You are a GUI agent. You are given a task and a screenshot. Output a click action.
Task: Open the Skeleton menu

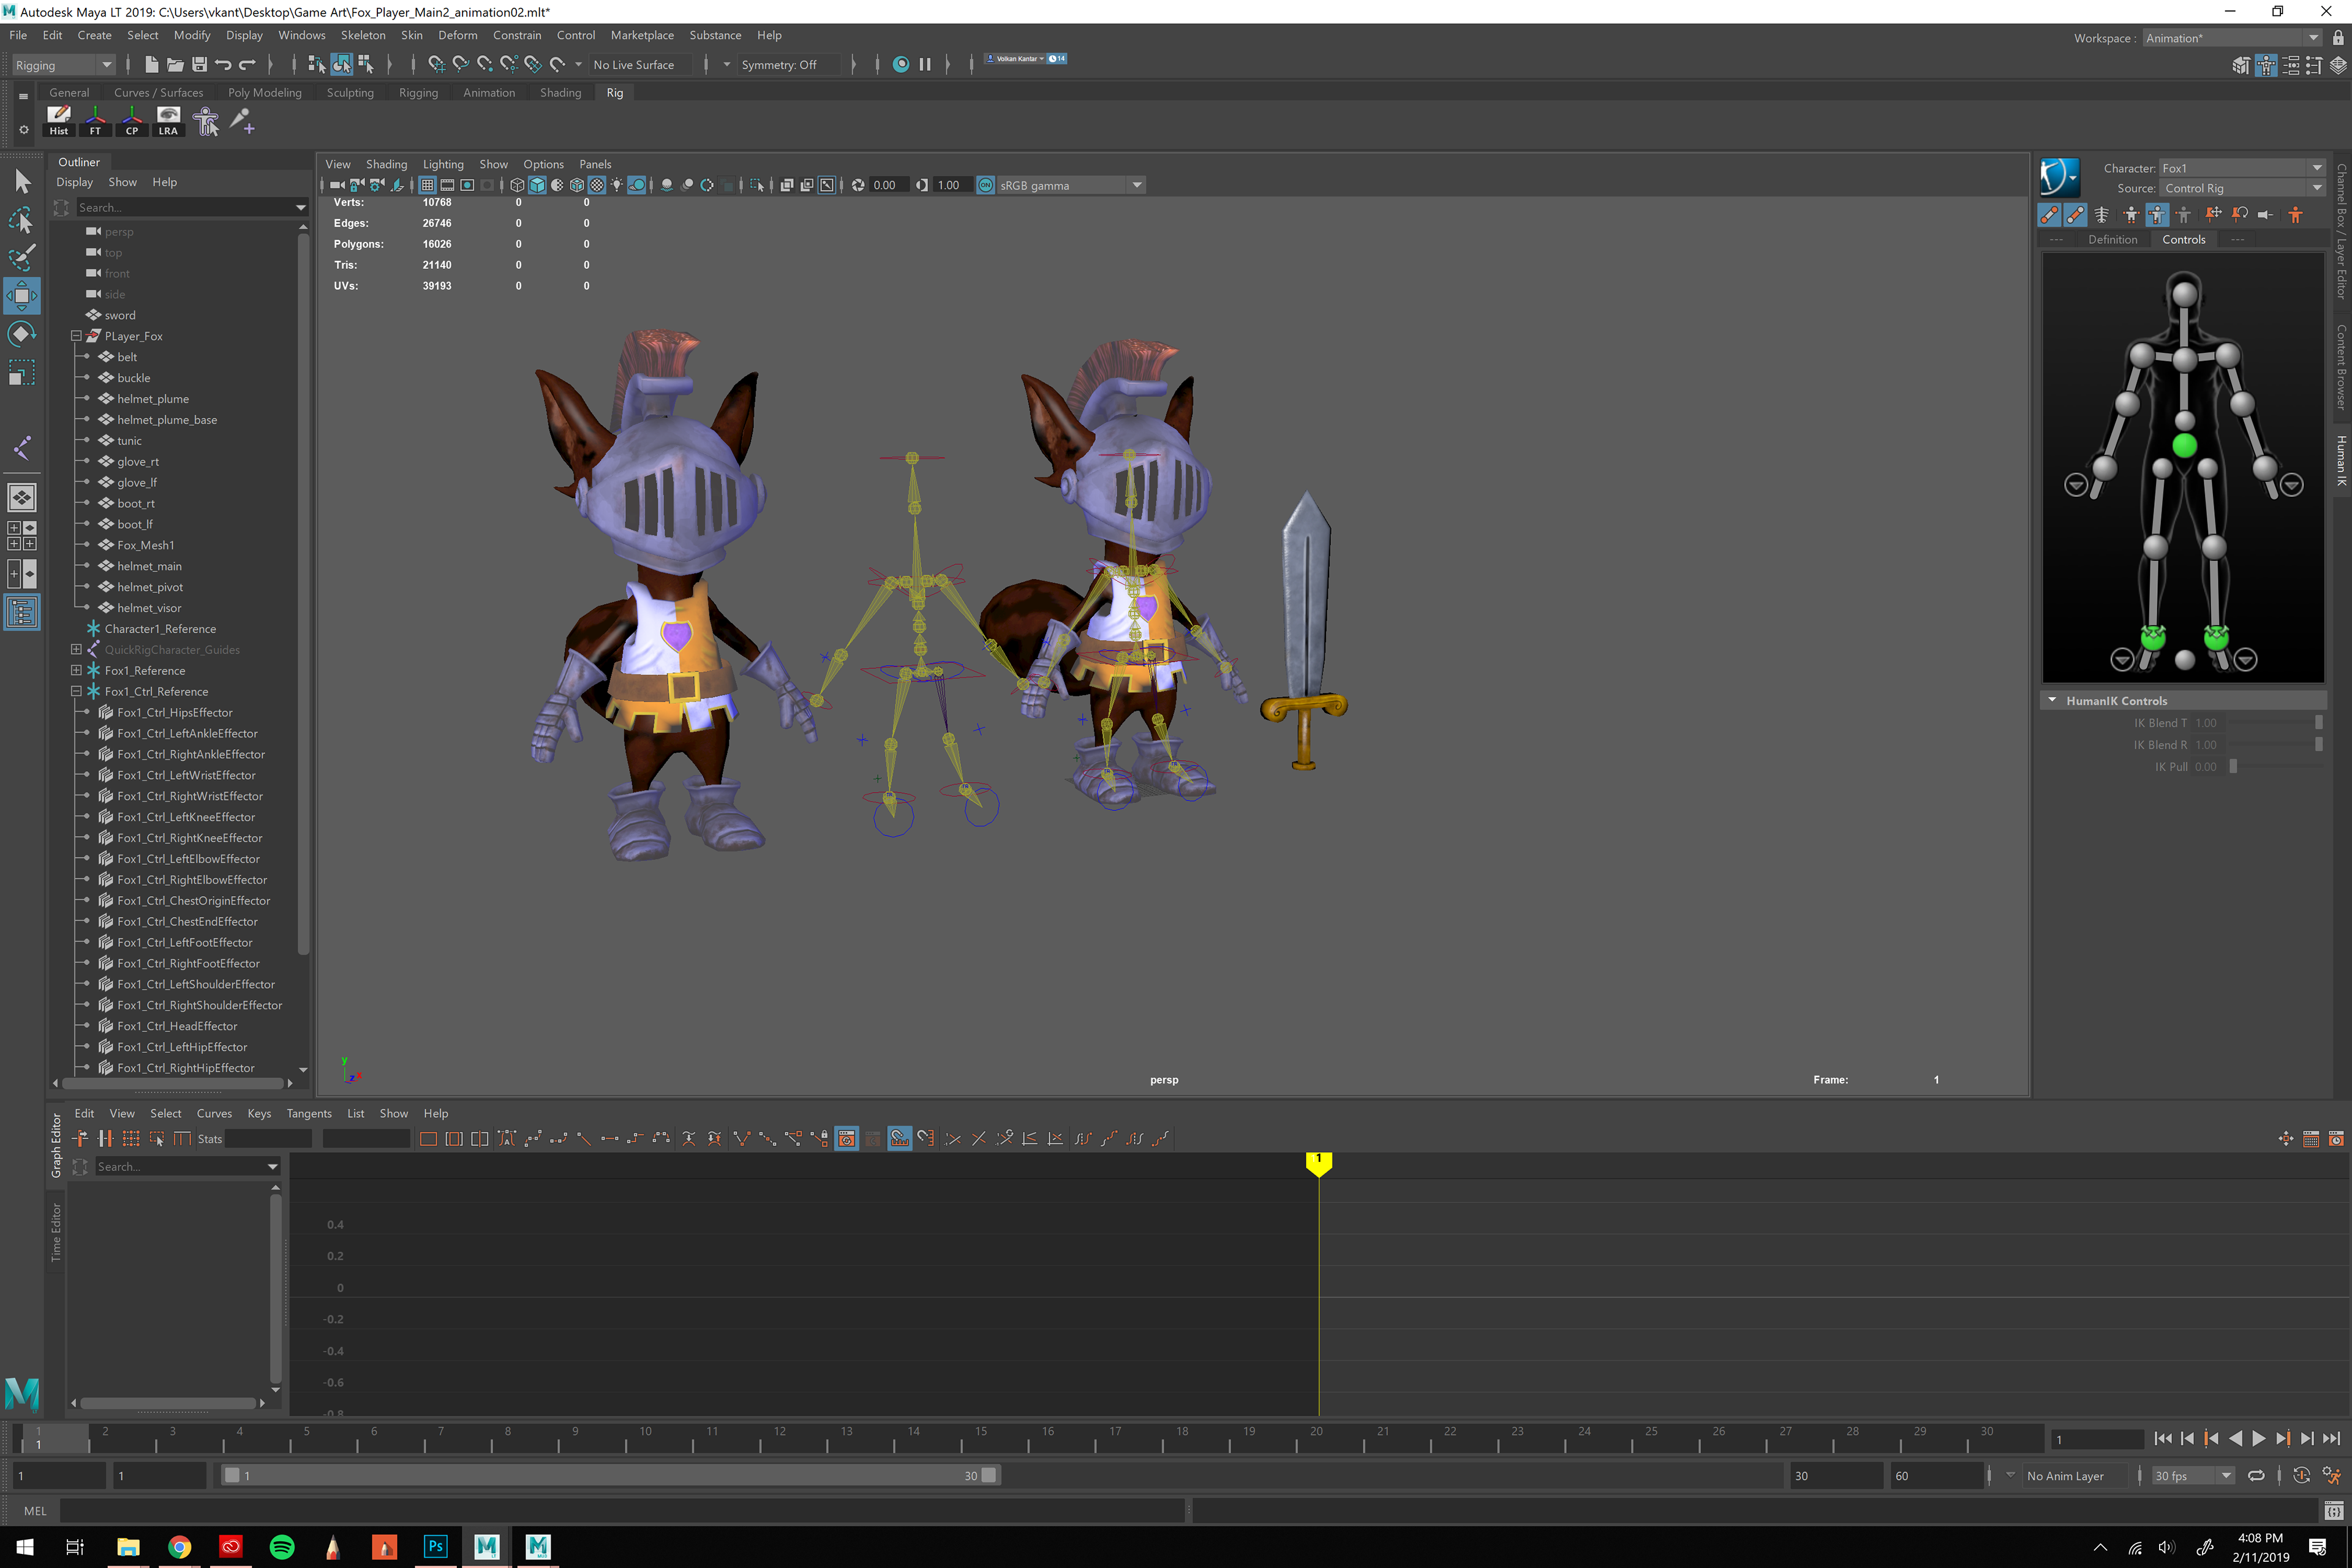(x=362, y=35)
